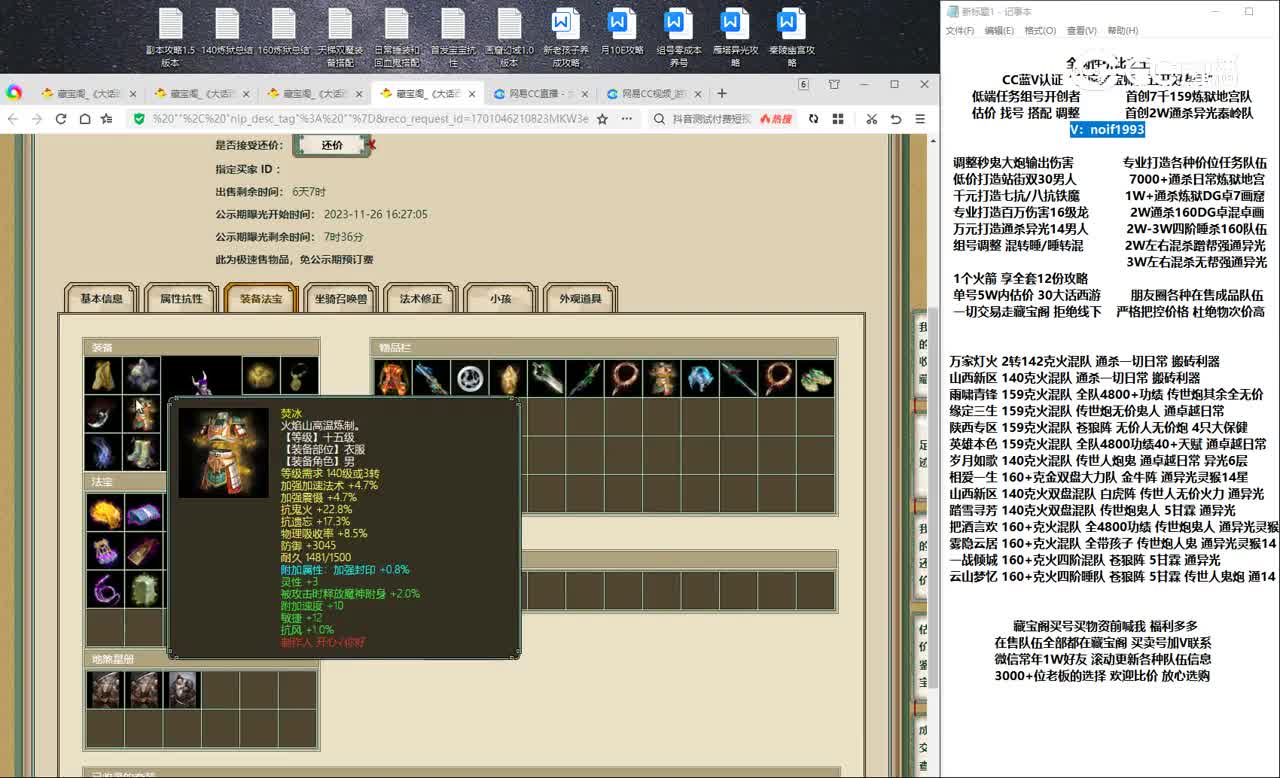Go back in the browser
The width and height of the screenshot is (1280, 778).
tap(13, 119)
